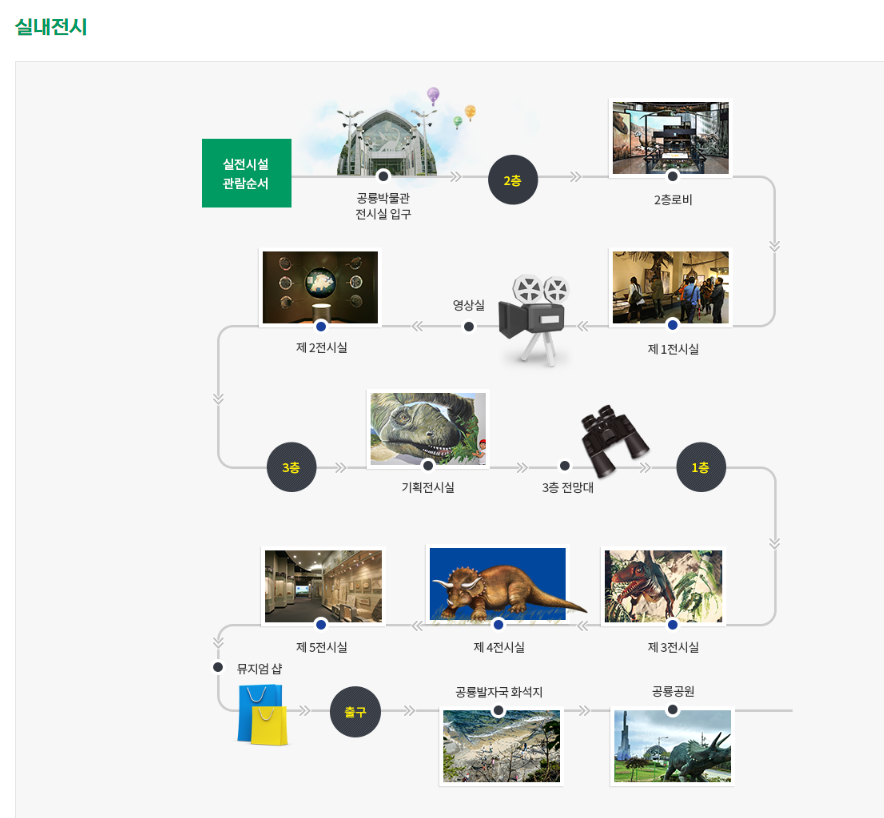Click the 제 3전시실 label
This screenshot has width=884, height=818.
673,647
